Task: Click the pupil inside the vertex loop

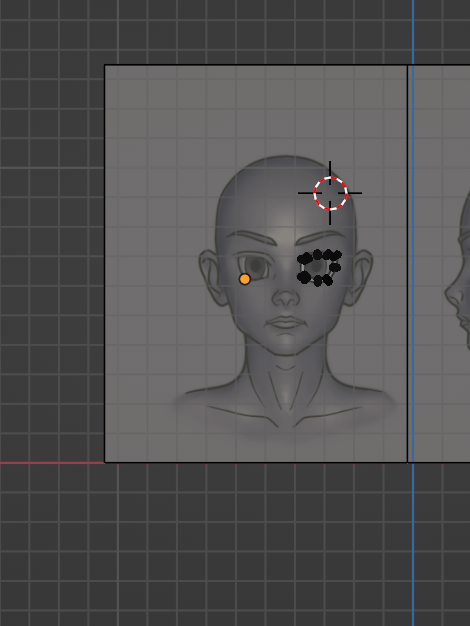Action: click(317, 267)
